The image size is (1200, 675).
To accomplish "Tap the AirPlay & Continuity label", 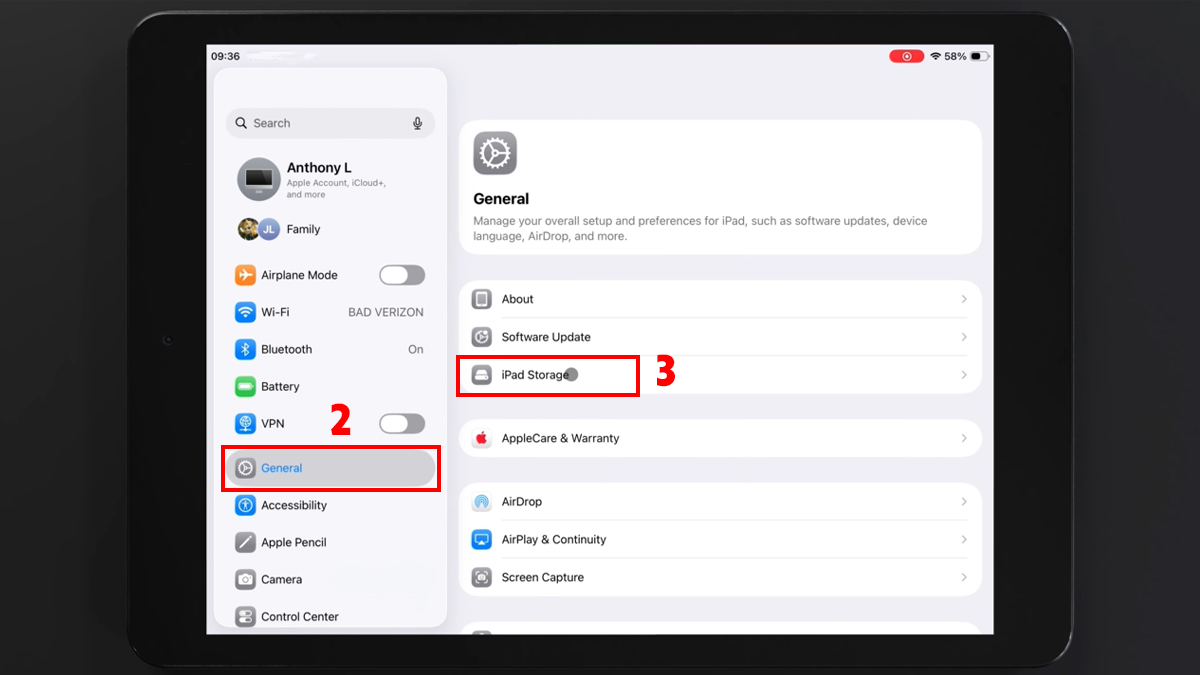I will (554, 540).
